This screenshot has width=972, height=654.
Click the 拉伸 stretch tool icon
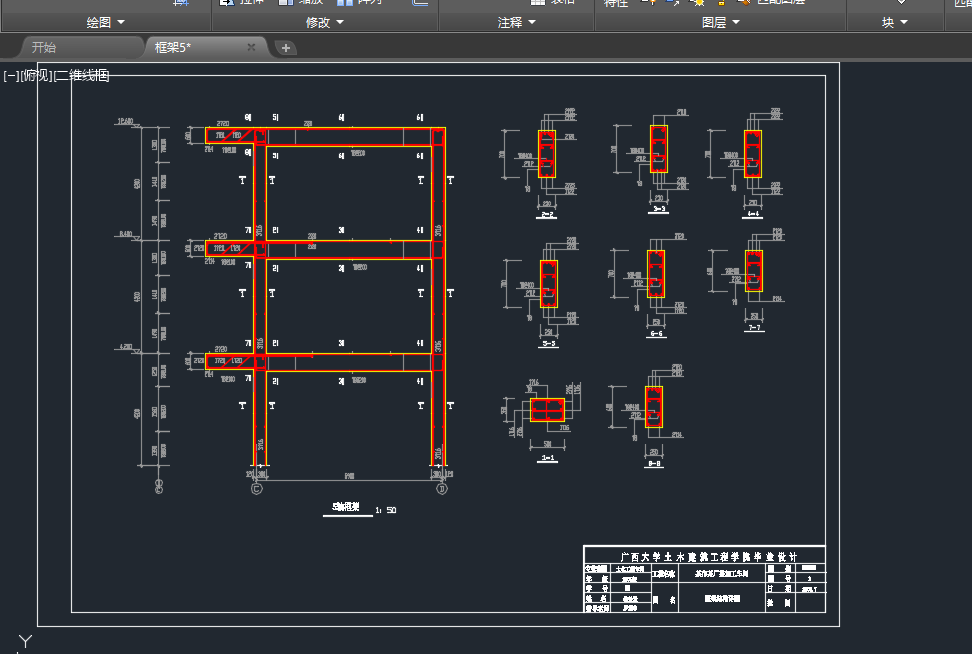(226, 2)
